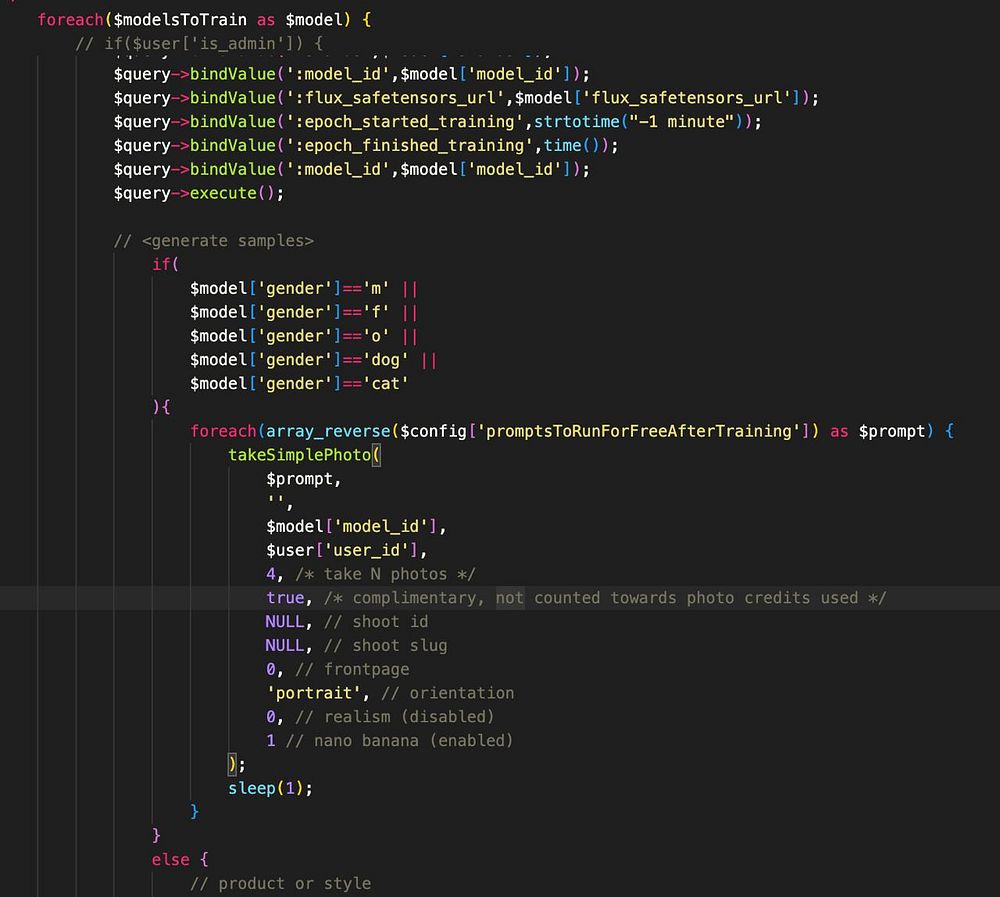The width and height of the screenshot is (1000, 897).
Task: Click the "$model['model_id']," argument line
Action: (357, 526)
